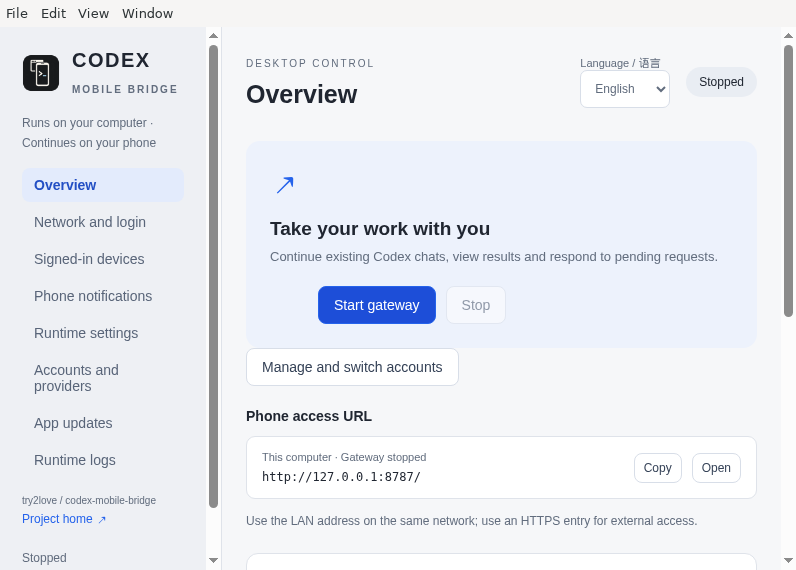Show Runtime logs section
This screenshot has height=570, width=796.
pos(103,460)
